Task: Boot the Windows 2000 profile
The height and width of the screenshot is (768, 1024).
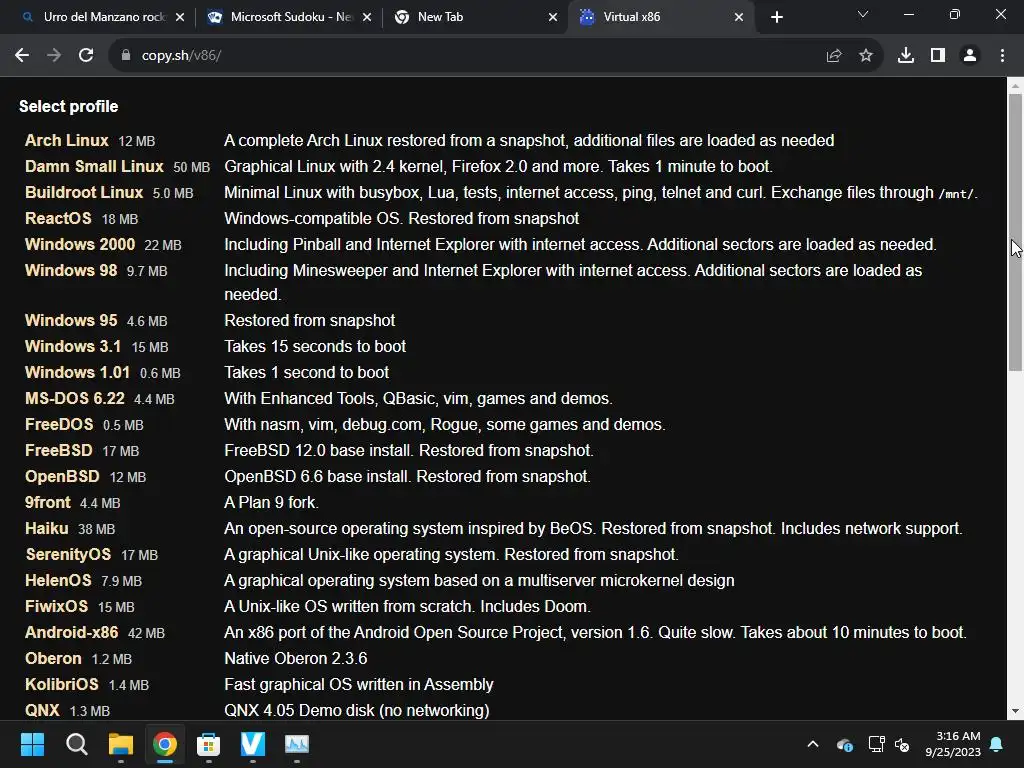Action: [80, 245]
